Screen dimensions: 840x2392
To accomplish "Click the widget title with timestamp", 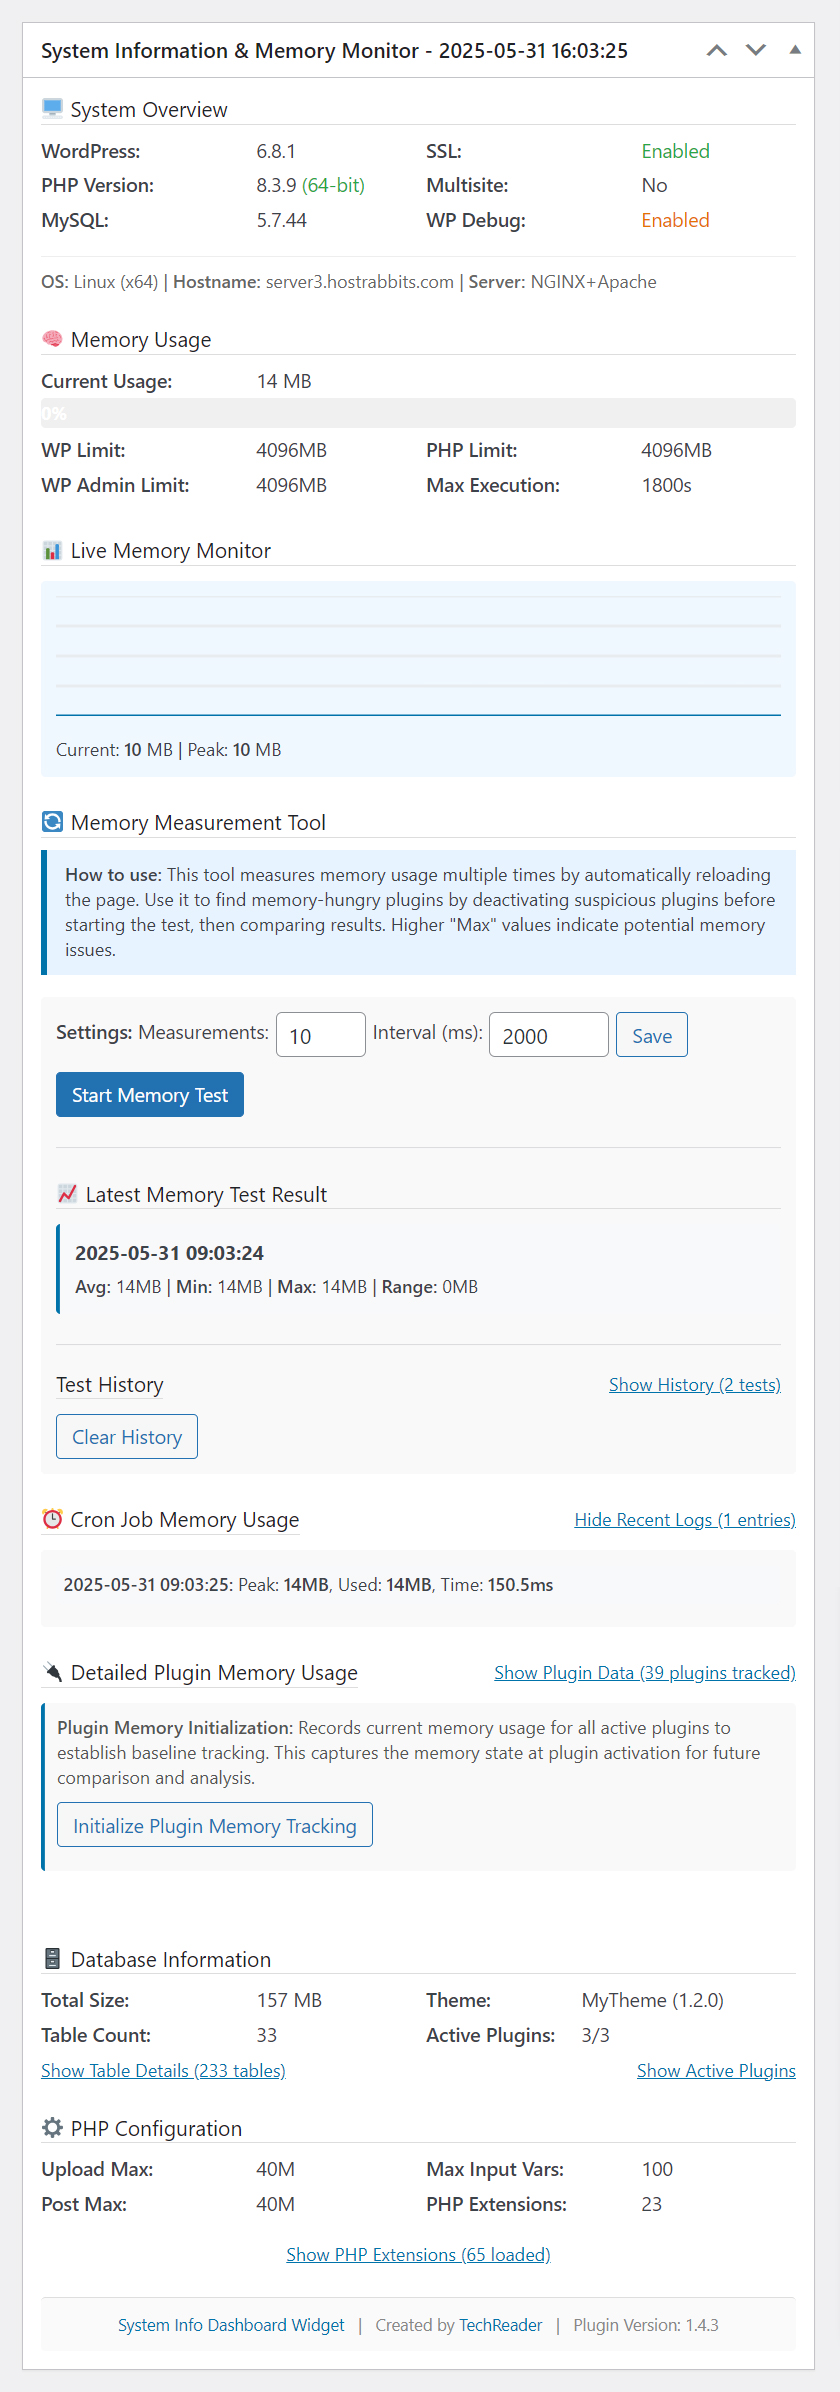I will click(x=334, y=51).
